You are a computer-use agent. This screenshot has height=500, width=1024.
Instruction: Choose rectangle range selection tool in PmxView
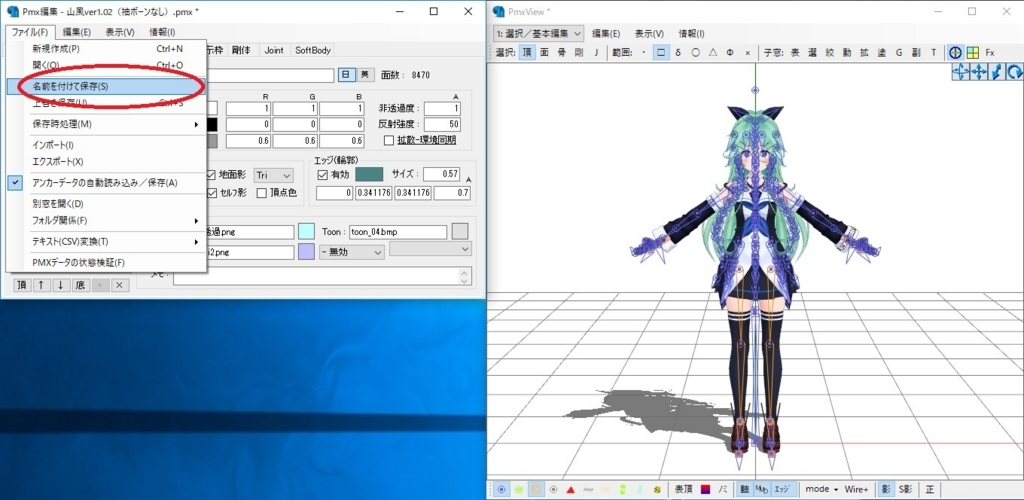661,53
